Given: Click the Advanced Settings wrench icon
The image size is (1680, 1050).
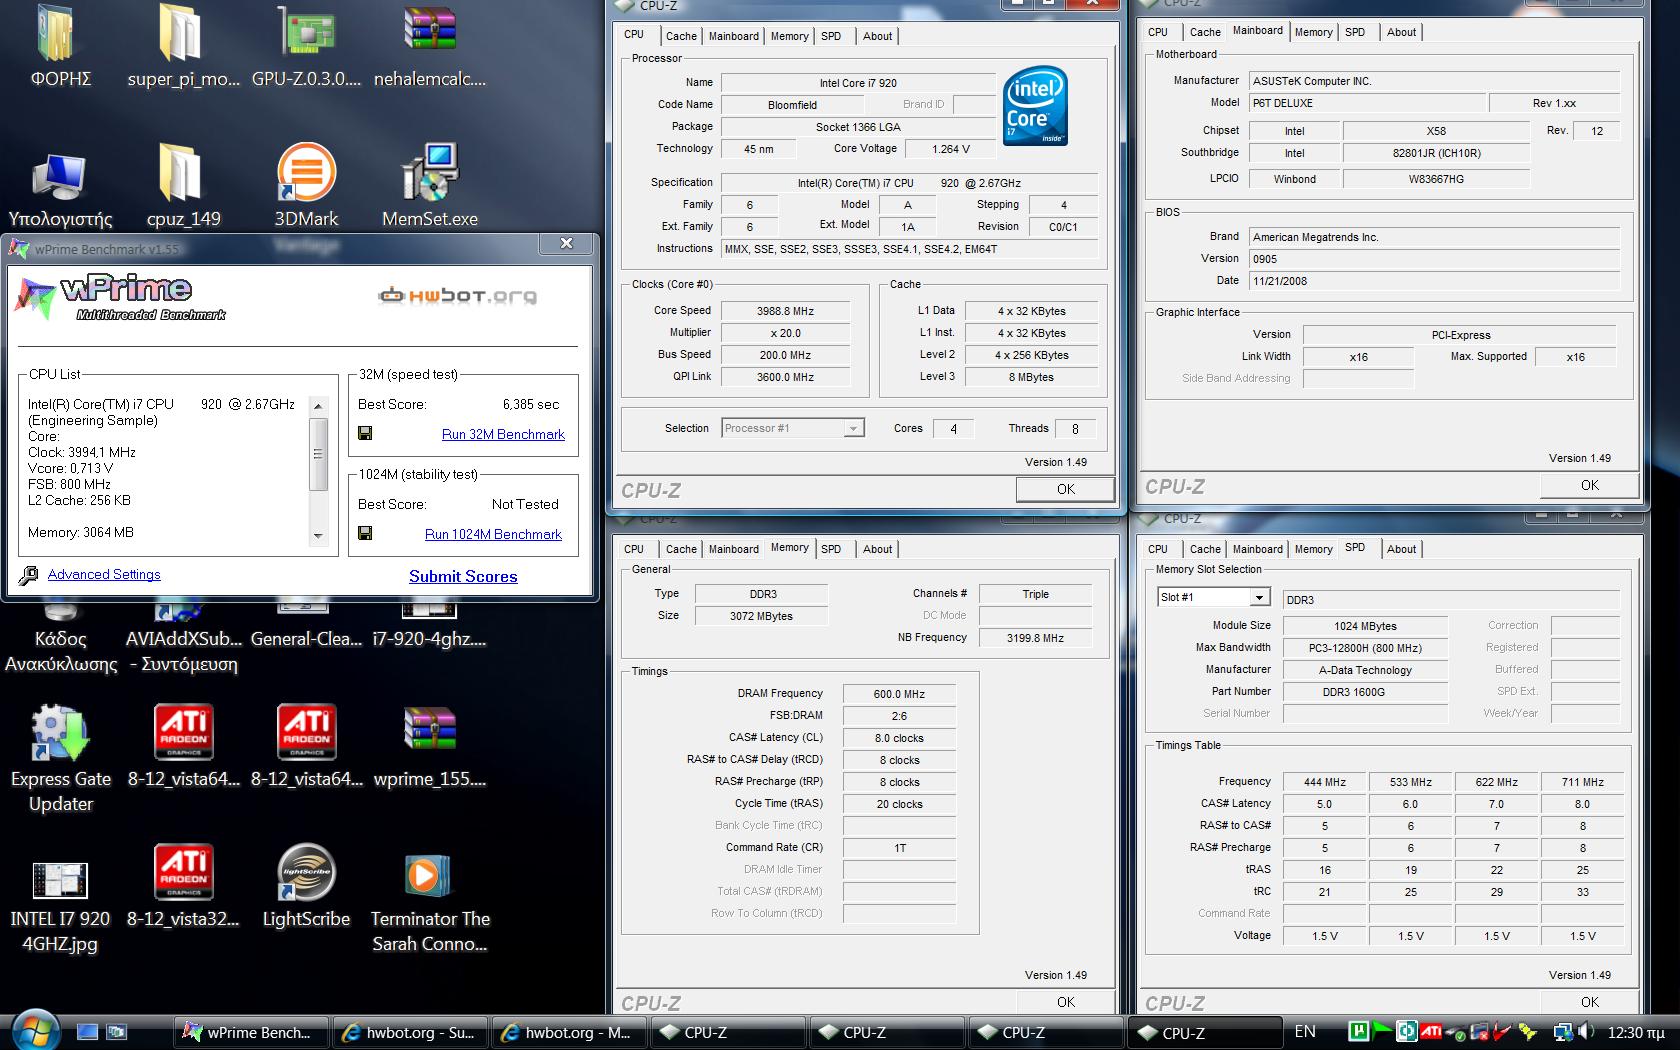Looking at the screenshot, I should pyautogui.click(x=29, y=575).
